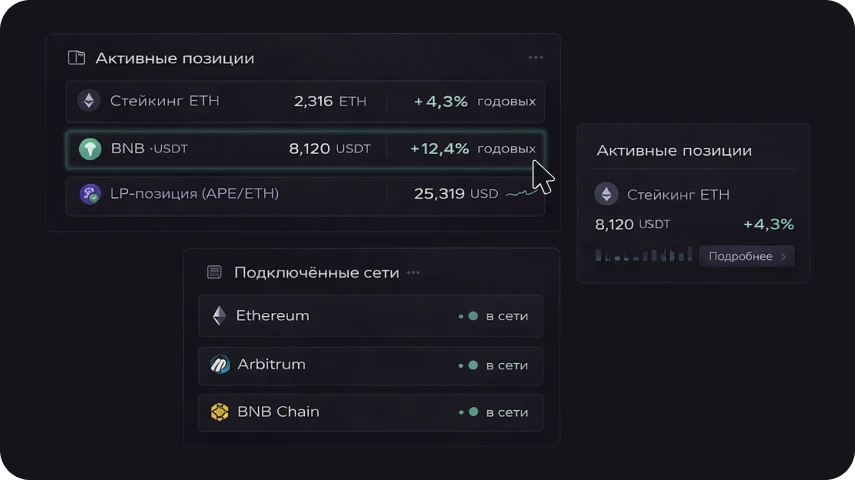
Task: Open the Подключённые сети three-dot menu
Action: click(413, 272)
